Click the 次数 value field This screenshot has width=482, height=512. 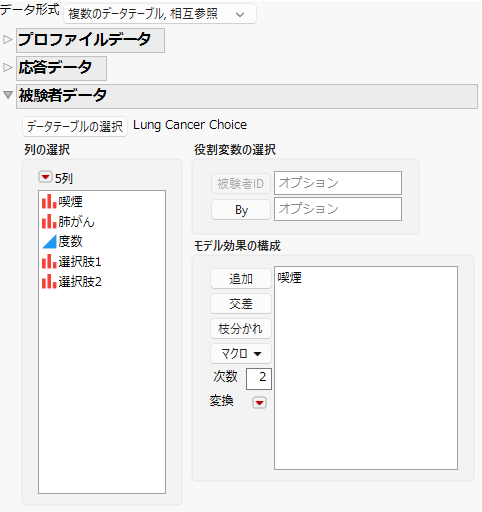(259, 379)
